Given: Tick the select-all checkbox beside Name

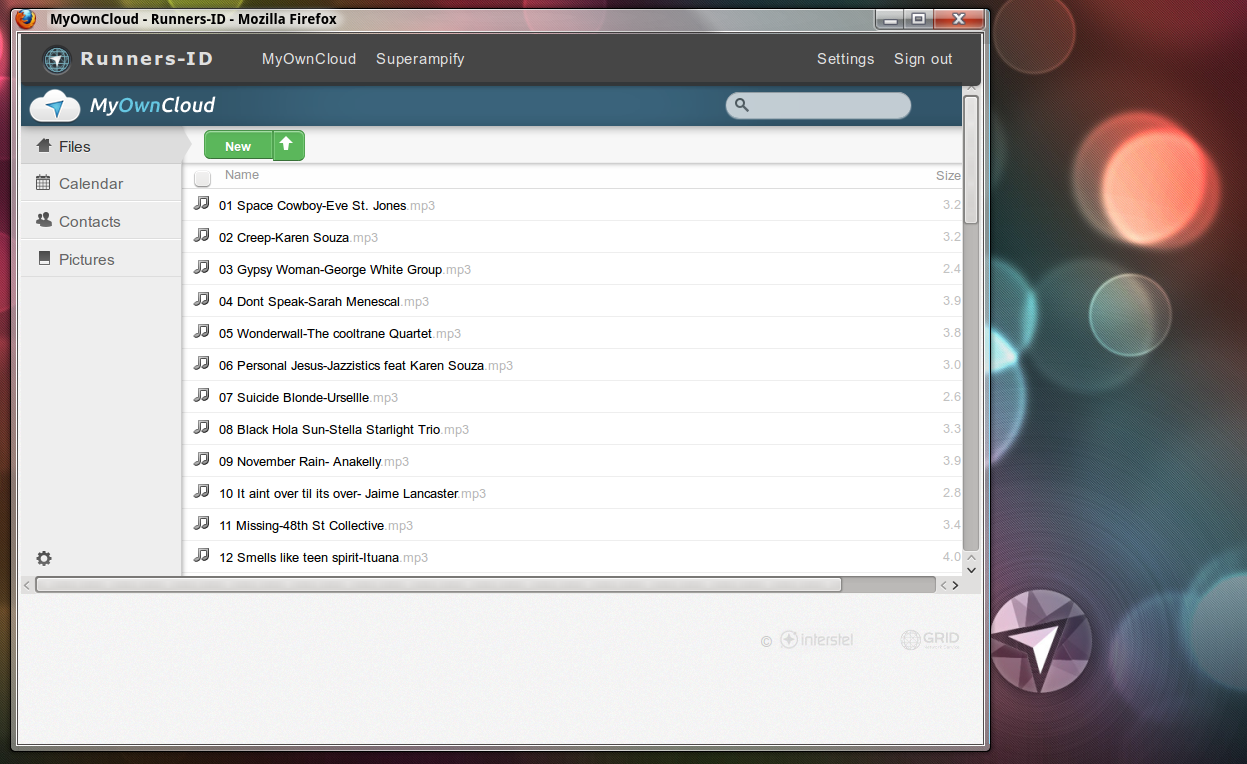Looking at the screenshot, I should pos(202,178).
